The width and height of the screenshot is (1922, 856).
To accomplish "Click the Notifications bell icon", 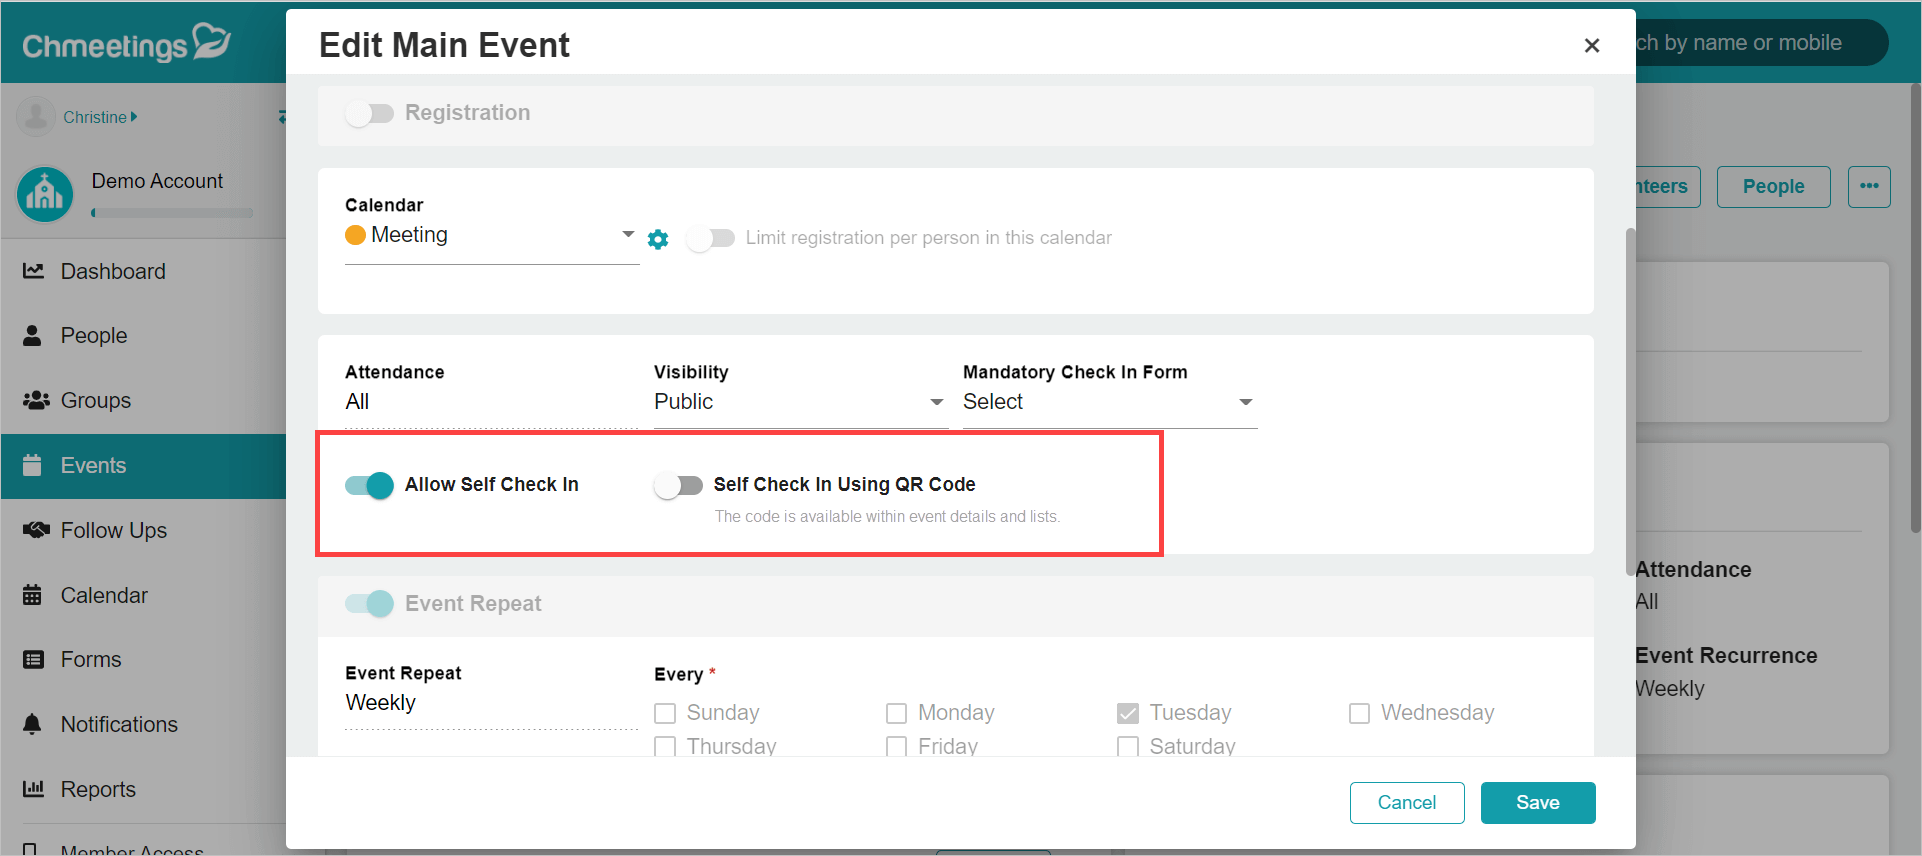I will [32, 724].
